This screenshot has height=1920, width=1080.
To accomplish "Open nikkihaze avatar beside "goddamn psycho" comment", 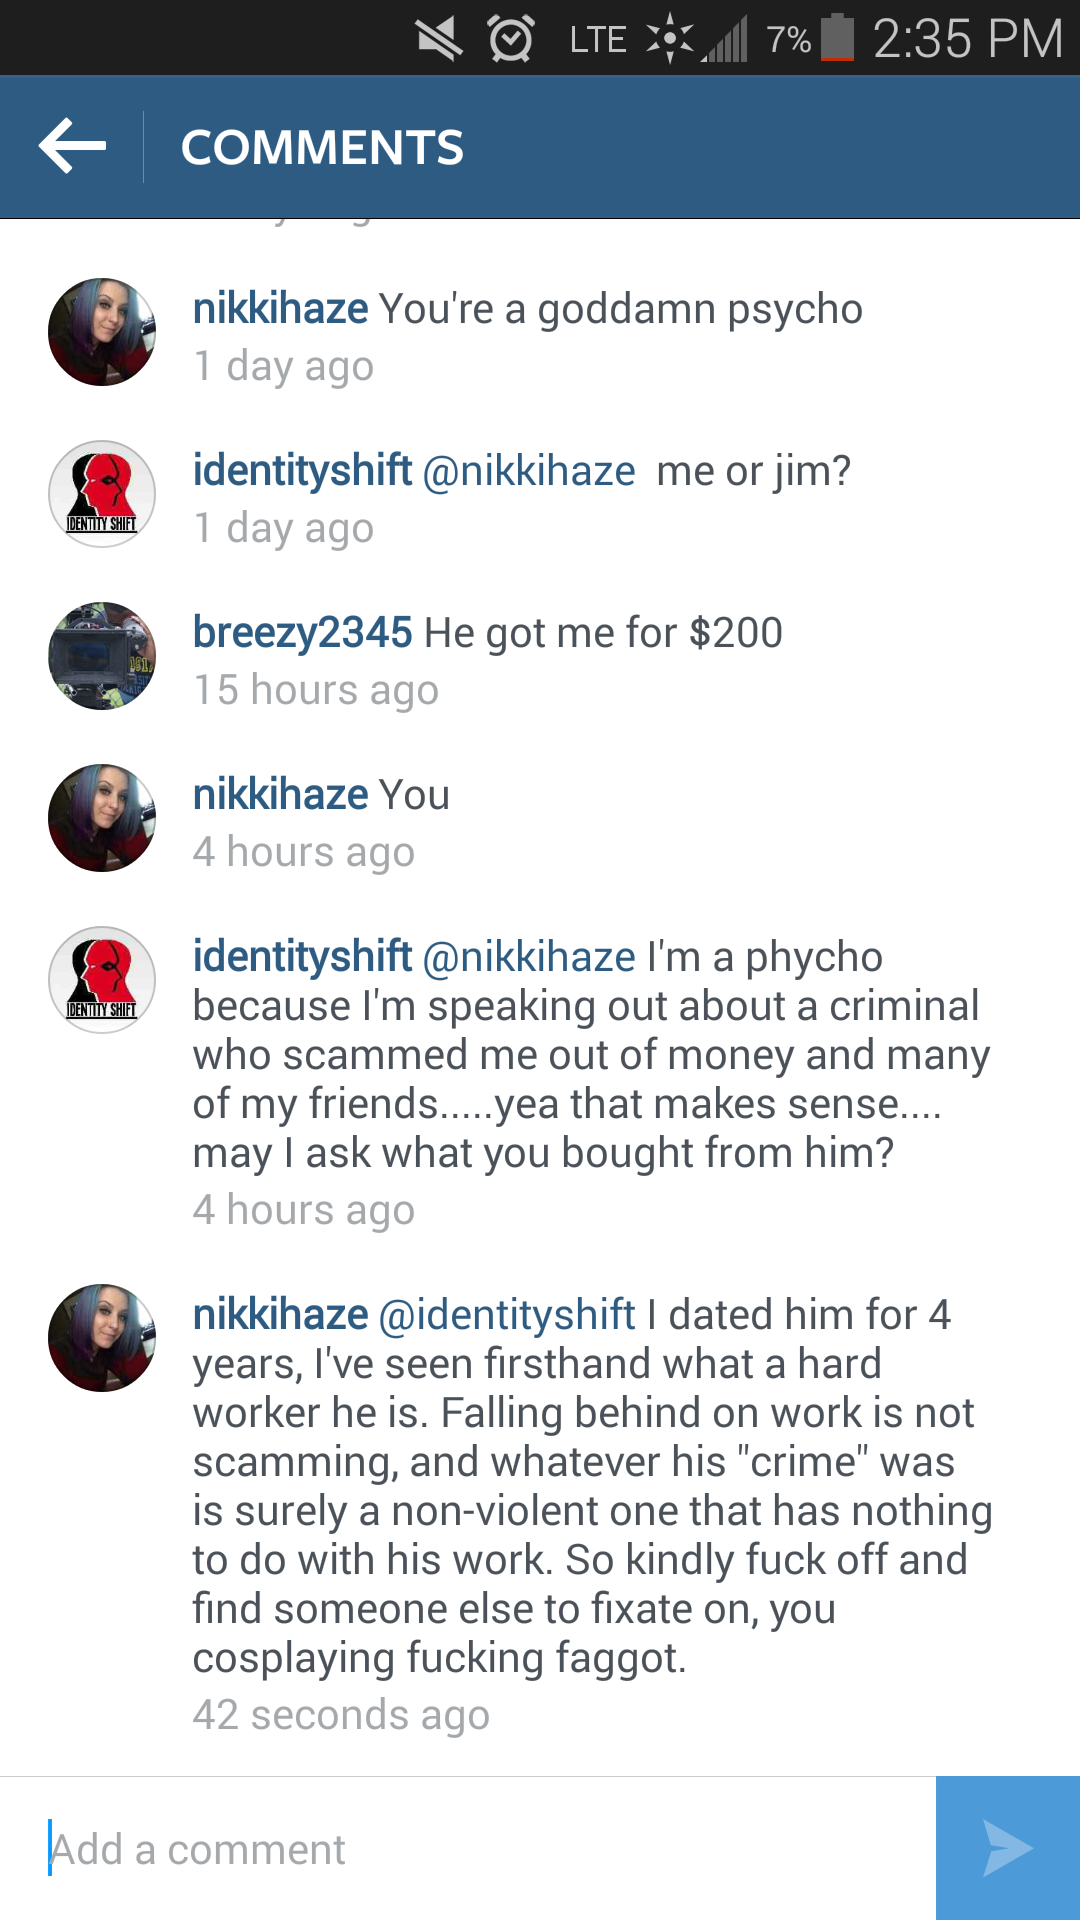I will [102, 332].
